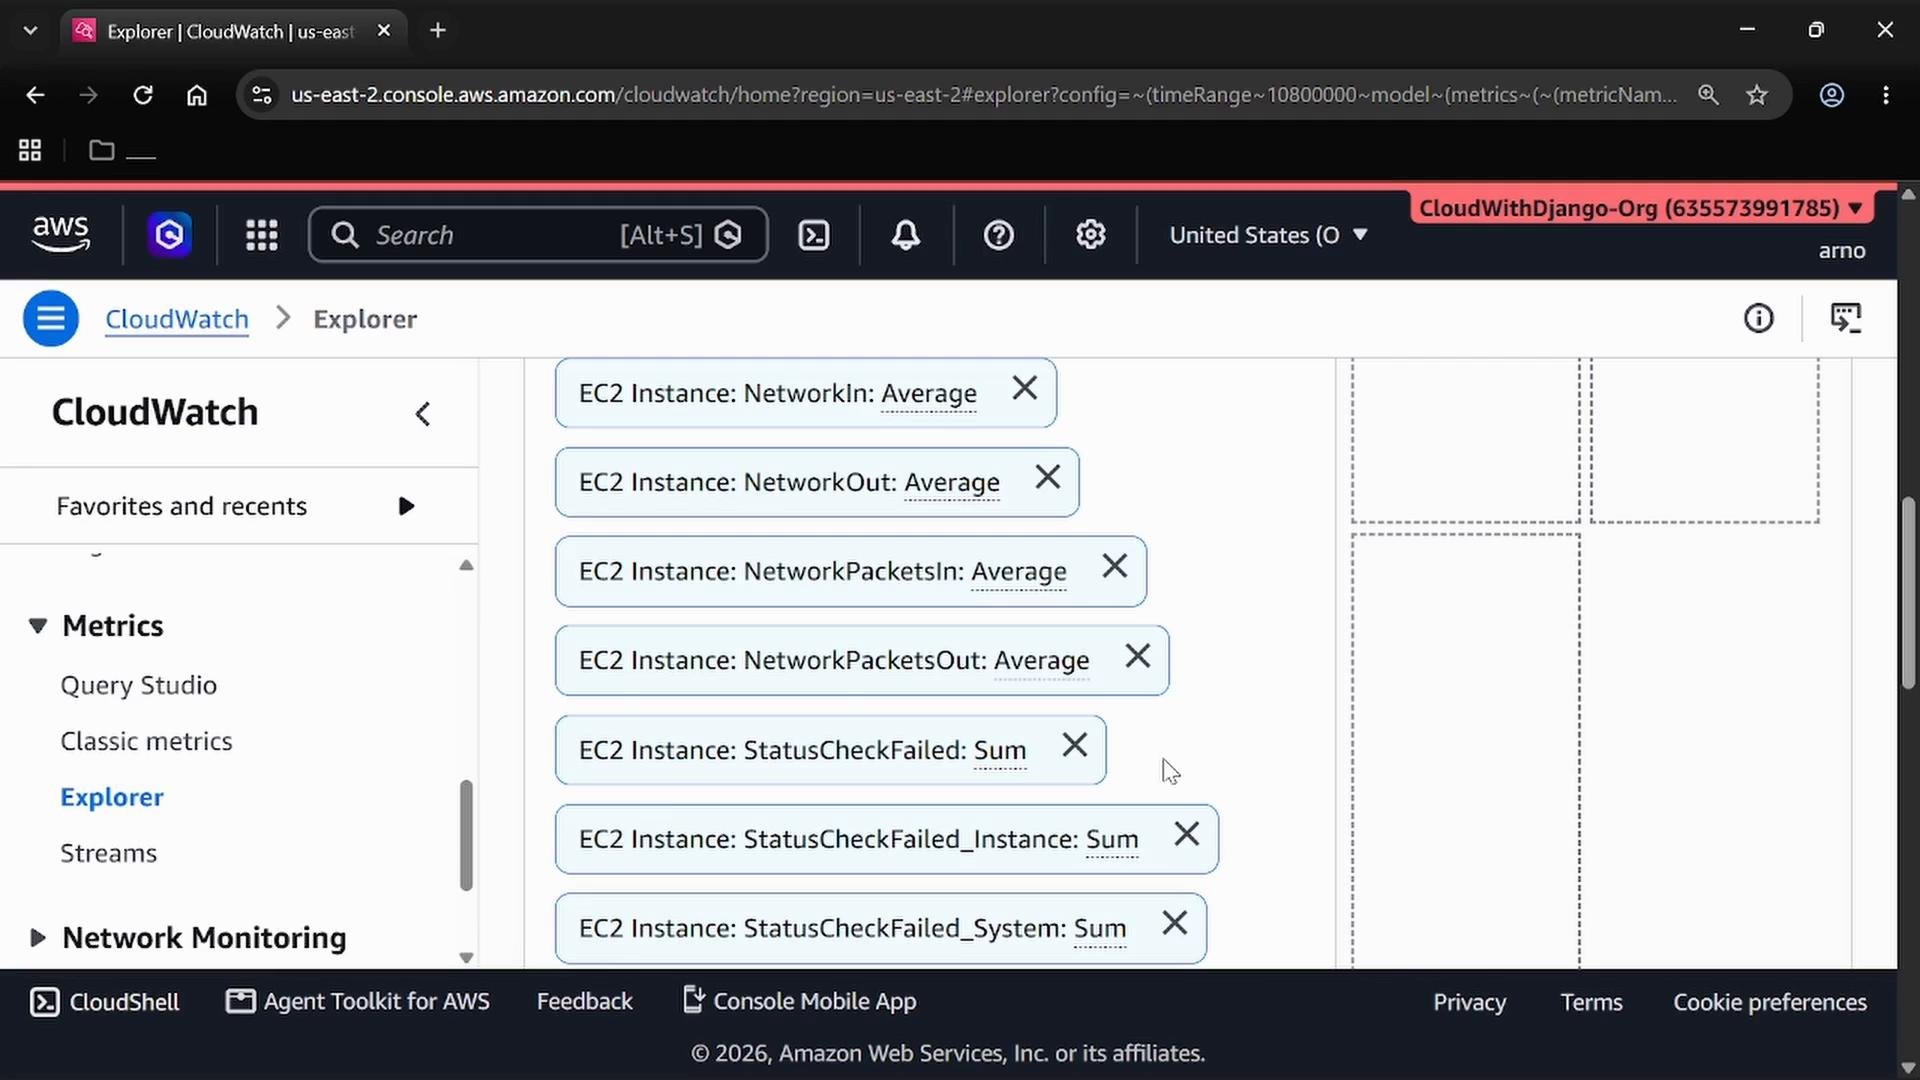
Task: Click the browser address bar
Action: [983, 95]
